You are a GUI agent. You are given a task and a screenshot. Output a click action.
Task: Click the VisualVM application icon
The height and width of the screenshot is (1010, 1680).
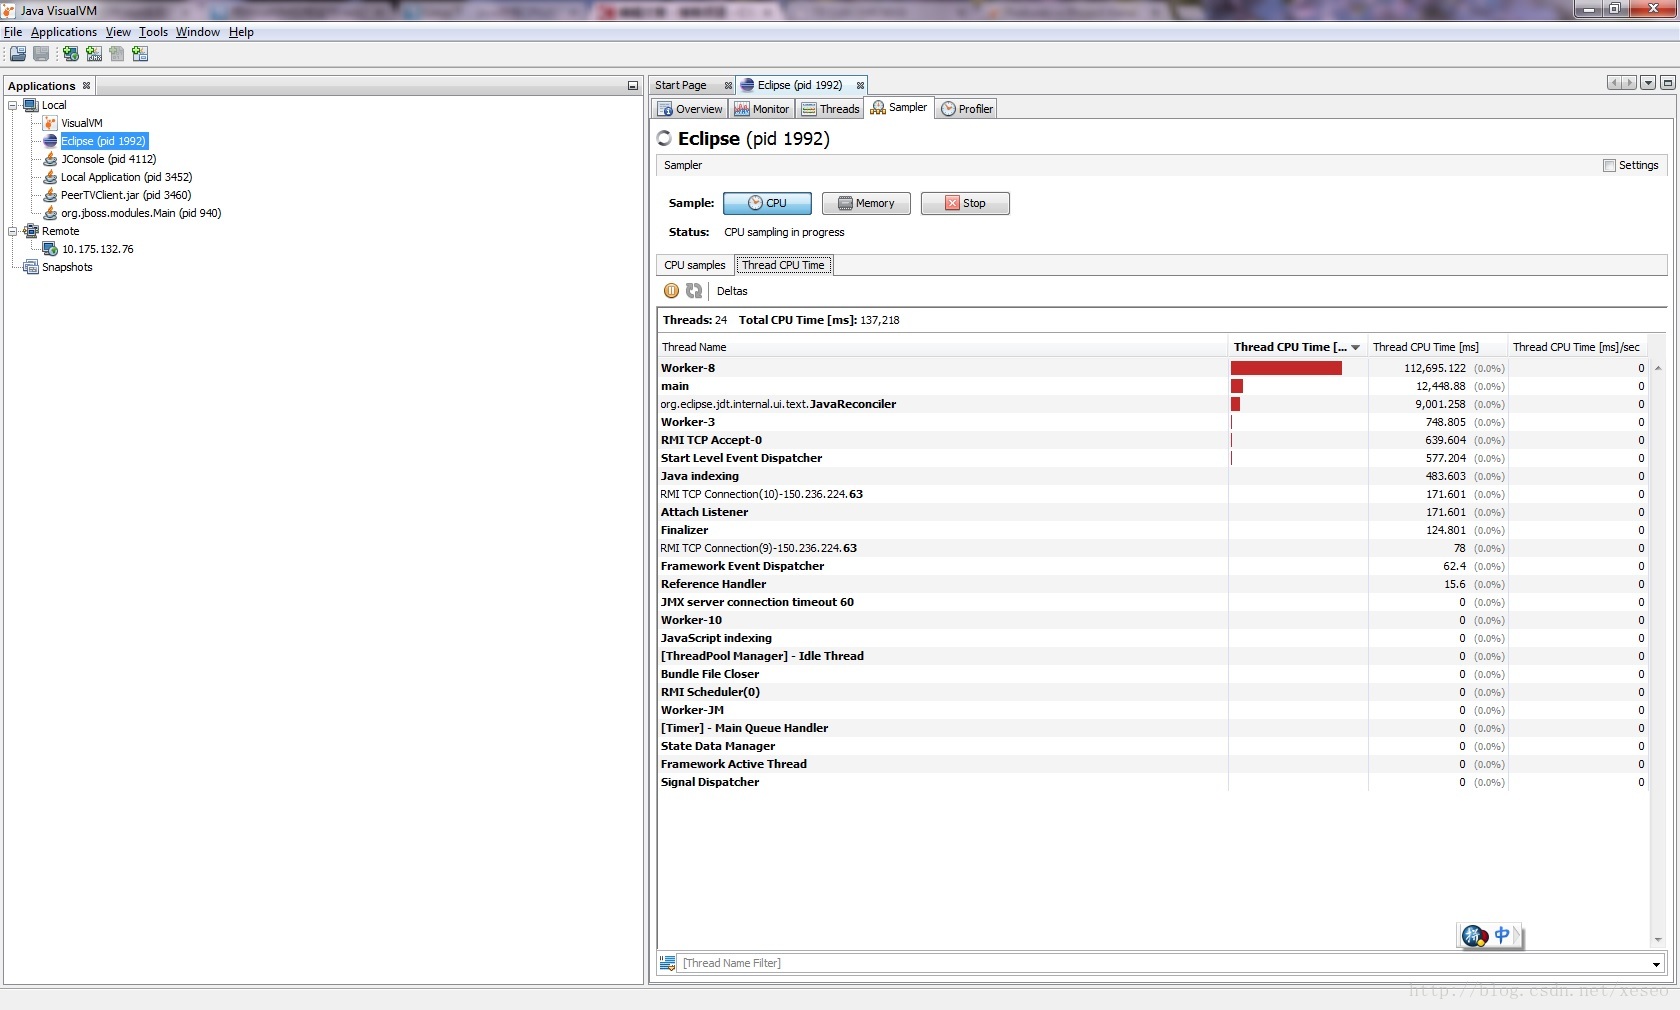(50, 123)
